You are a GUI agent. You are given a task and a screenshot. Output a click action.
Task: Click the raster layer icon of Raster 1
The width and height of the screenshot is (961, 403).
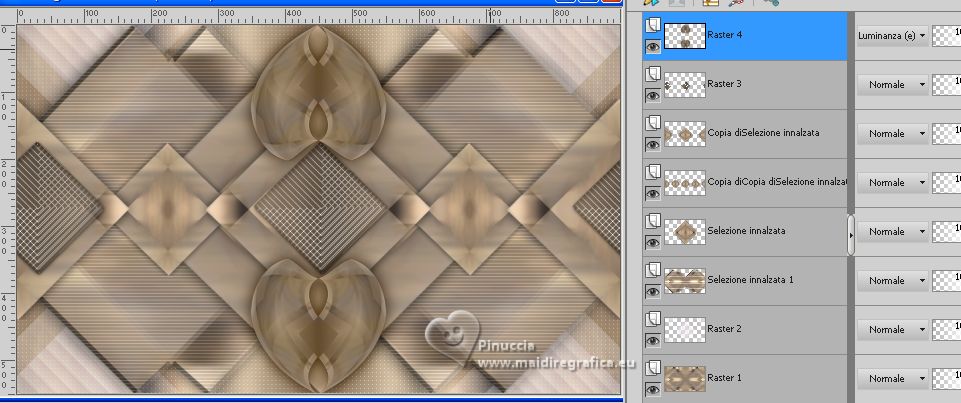(653, 368)
